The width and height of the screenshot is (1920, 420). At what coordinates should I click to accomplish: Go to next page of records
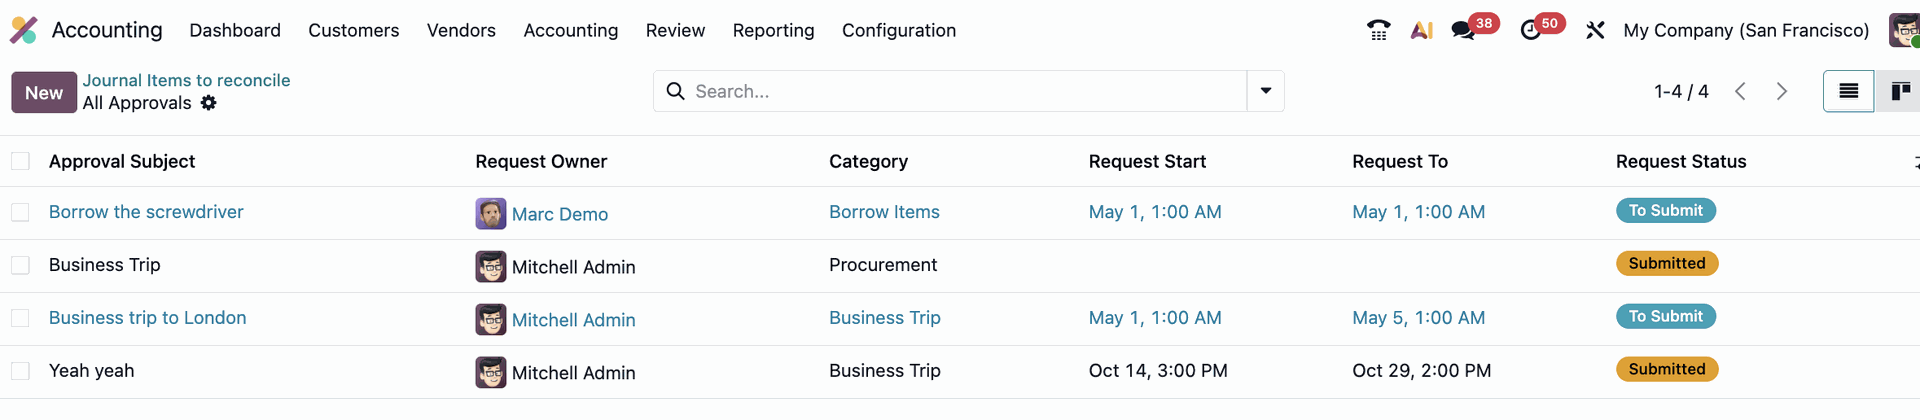pyautogui.click(x=1781, y=92)
